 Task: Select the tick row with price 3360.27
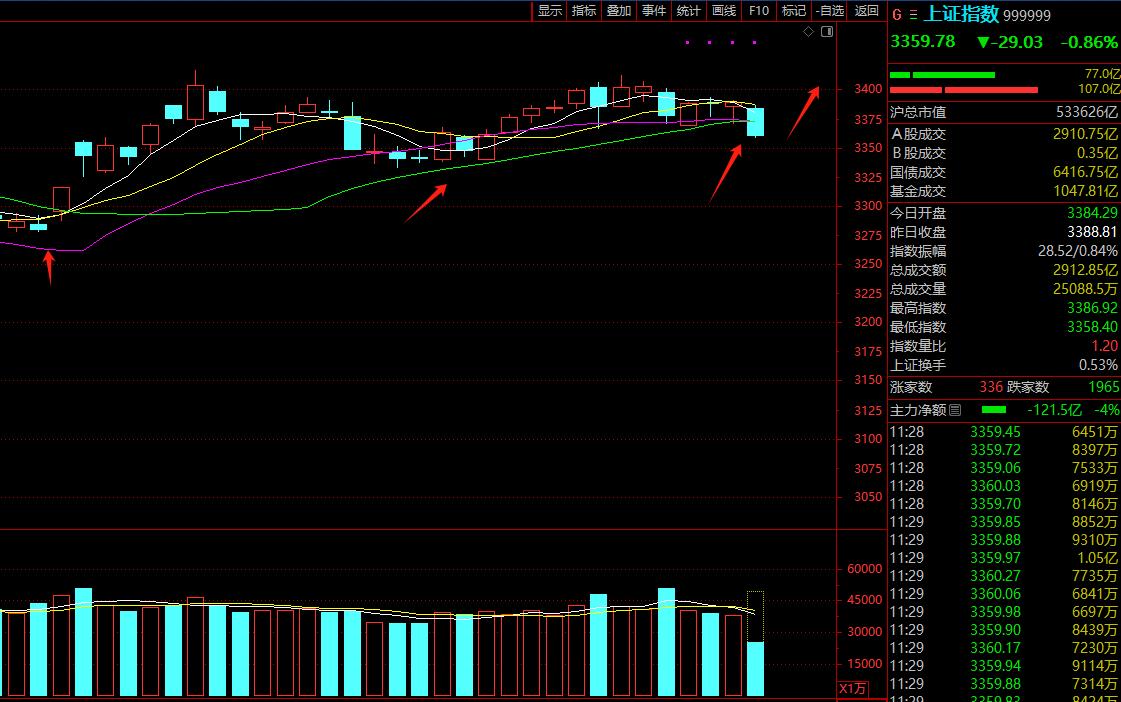[x=1004, y=575]
